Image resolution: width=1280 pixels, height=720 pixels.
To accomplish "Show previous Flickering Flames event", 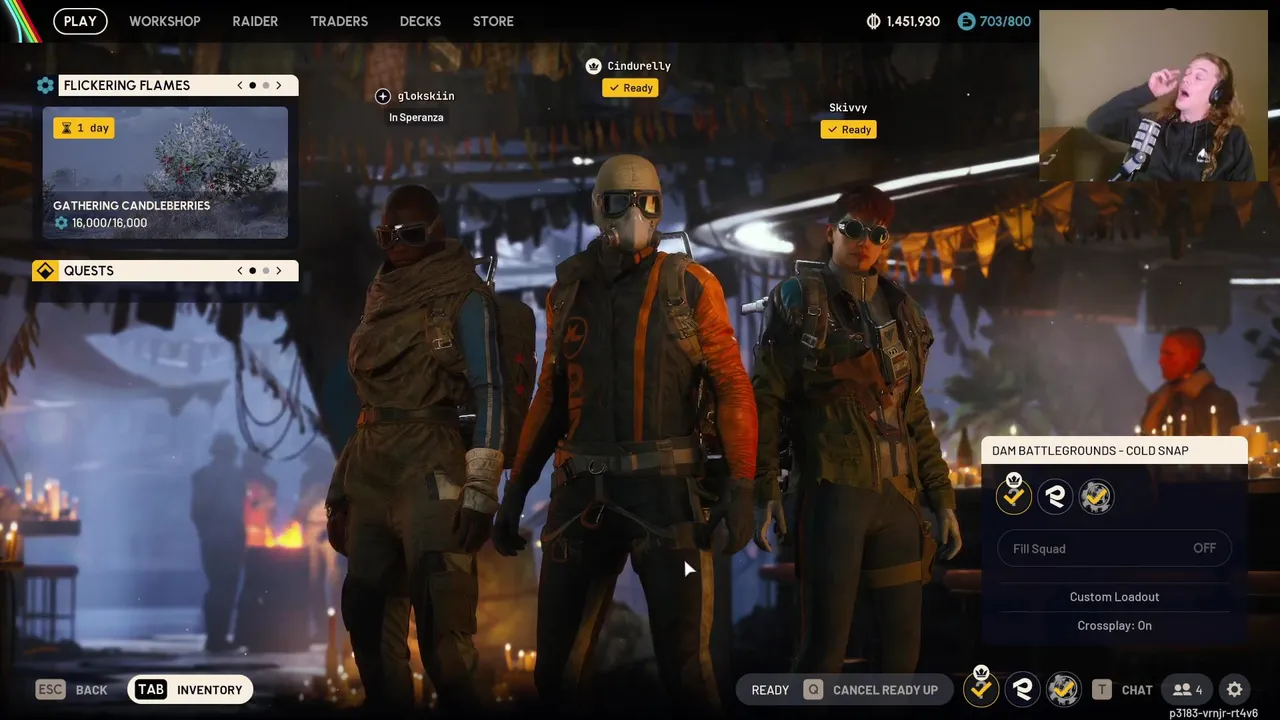I will click(x=240, y=86).
